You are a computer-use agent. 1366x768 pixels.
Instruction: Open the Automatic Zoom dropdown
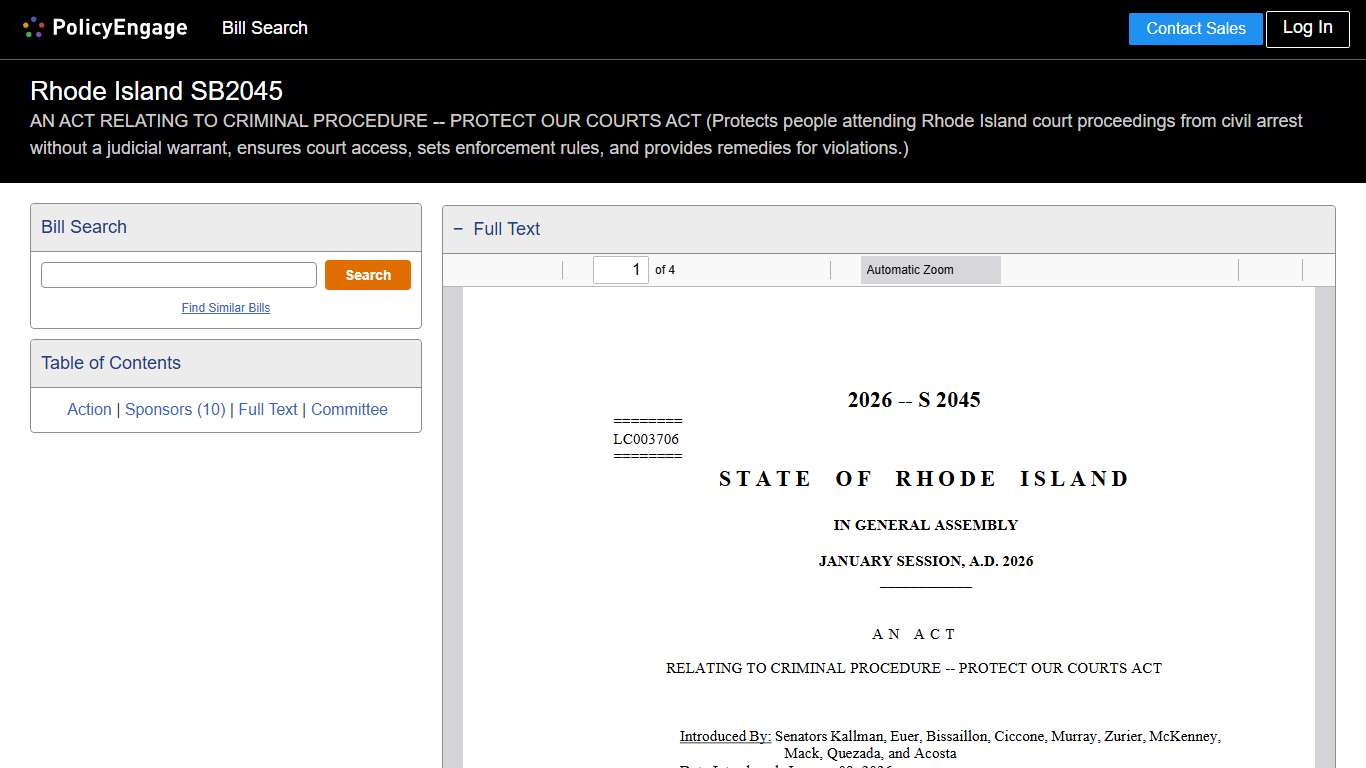coord(930,269)
